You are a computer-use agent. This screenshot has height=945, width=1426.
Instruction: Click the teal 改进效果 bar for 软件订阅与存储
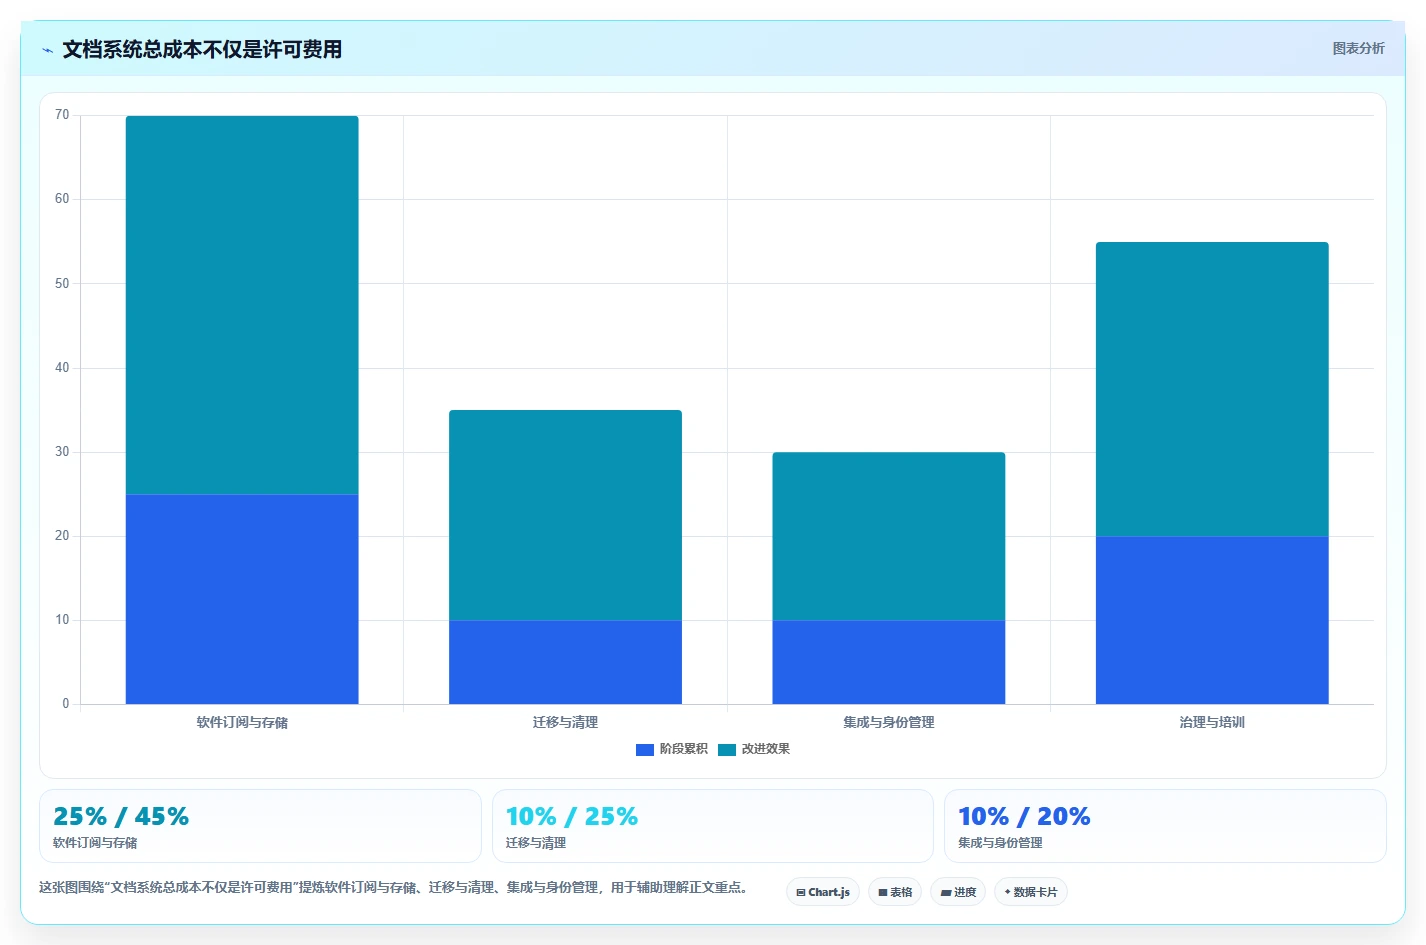[242, 305]
